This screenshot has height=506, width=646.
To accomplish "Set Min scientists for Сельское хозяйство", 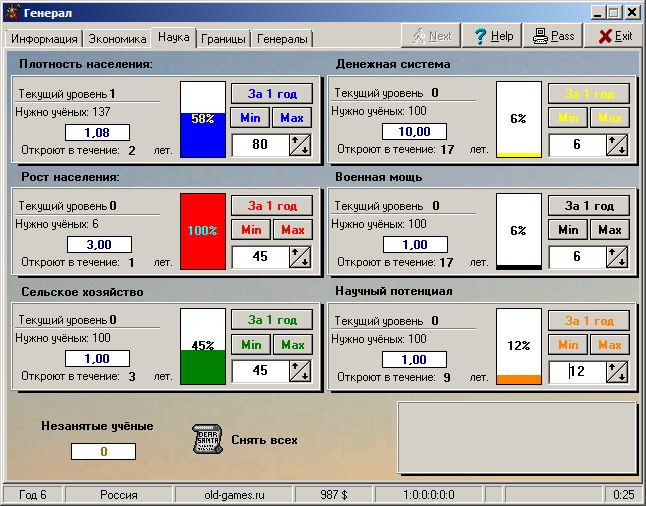I will pyautogui.click(x=251, y=344).
